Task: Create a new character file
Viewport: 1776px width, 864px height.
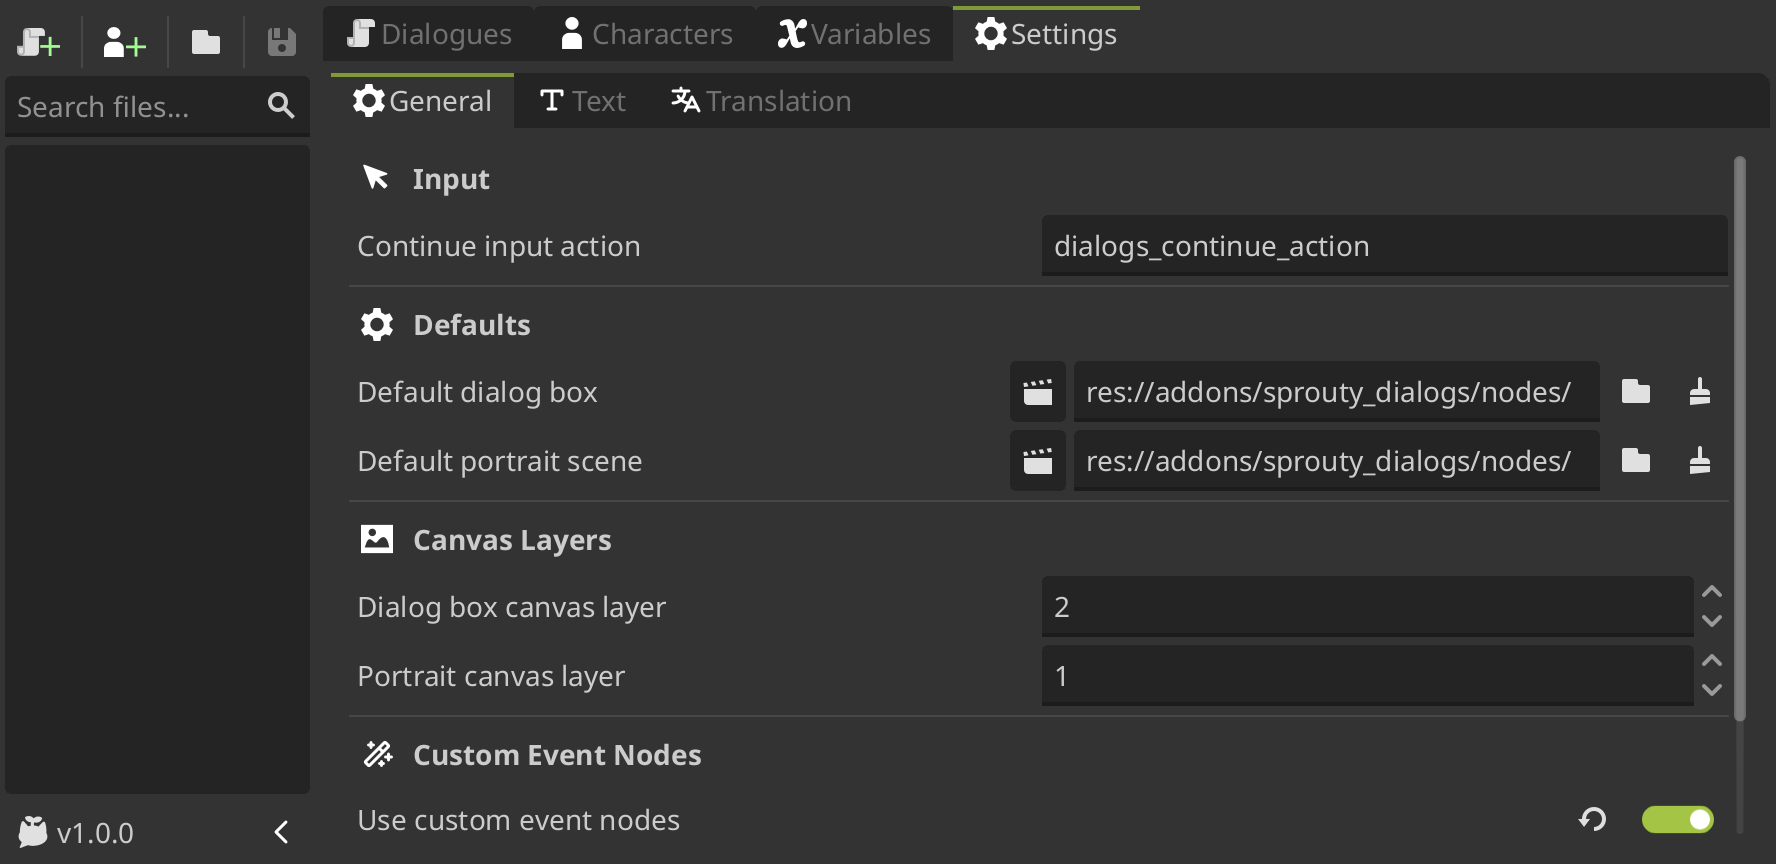Action: click(125, 42)
